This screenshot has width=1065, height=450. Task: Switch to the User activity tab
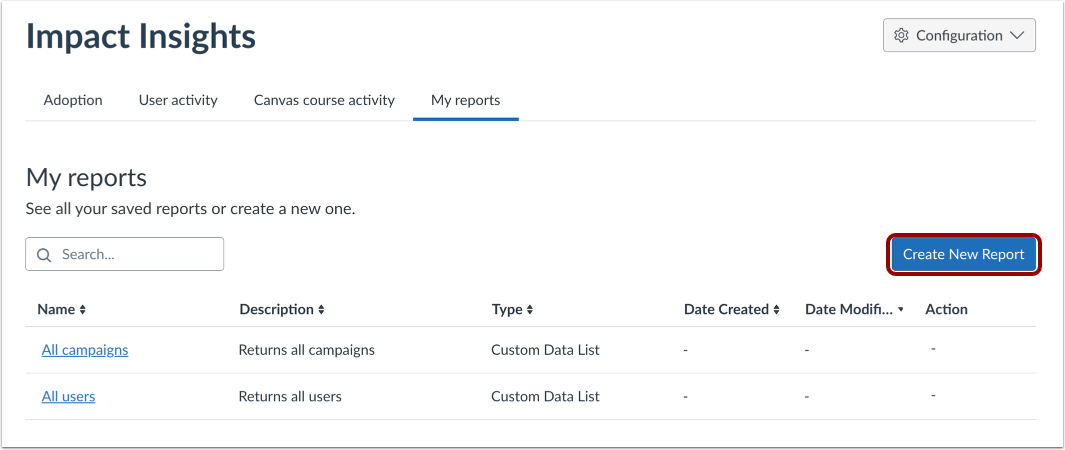click(178, 100)
